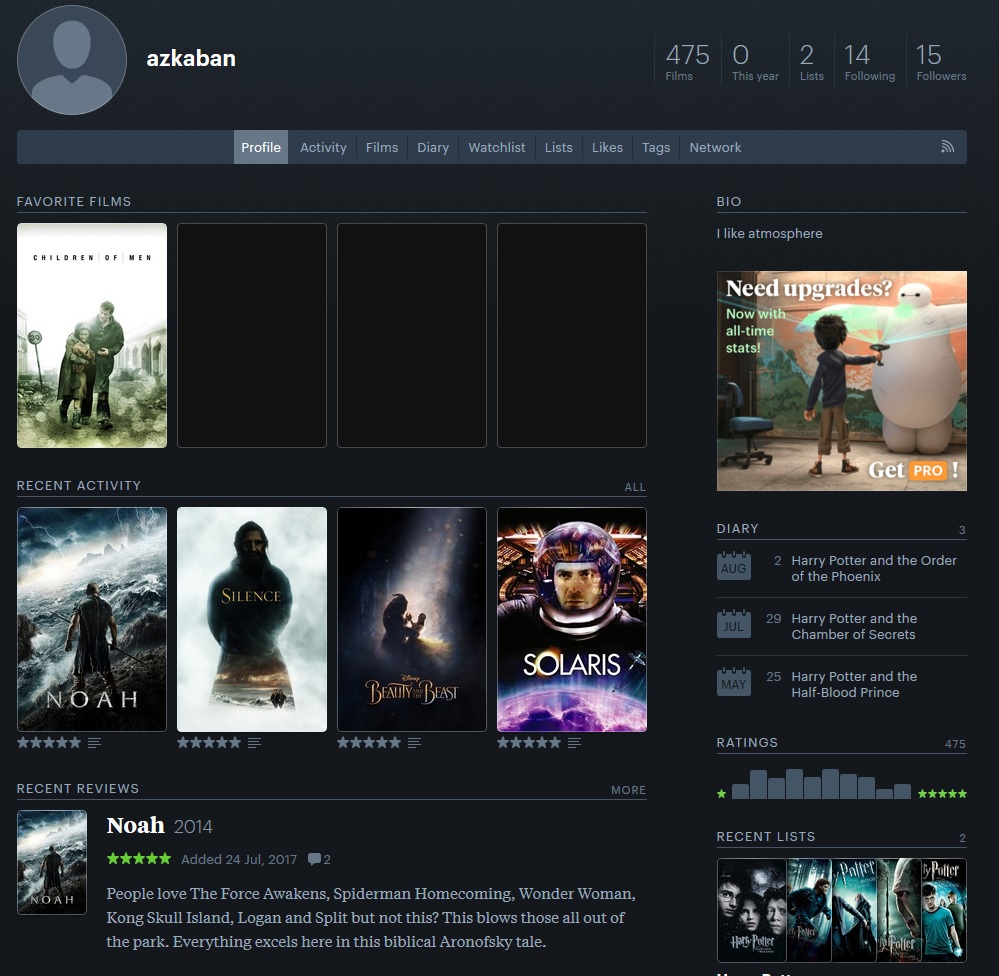The image size is (999, 976).
Task: Open Harry Potter and the Half-Blood Prince
Action: [854, 684]
